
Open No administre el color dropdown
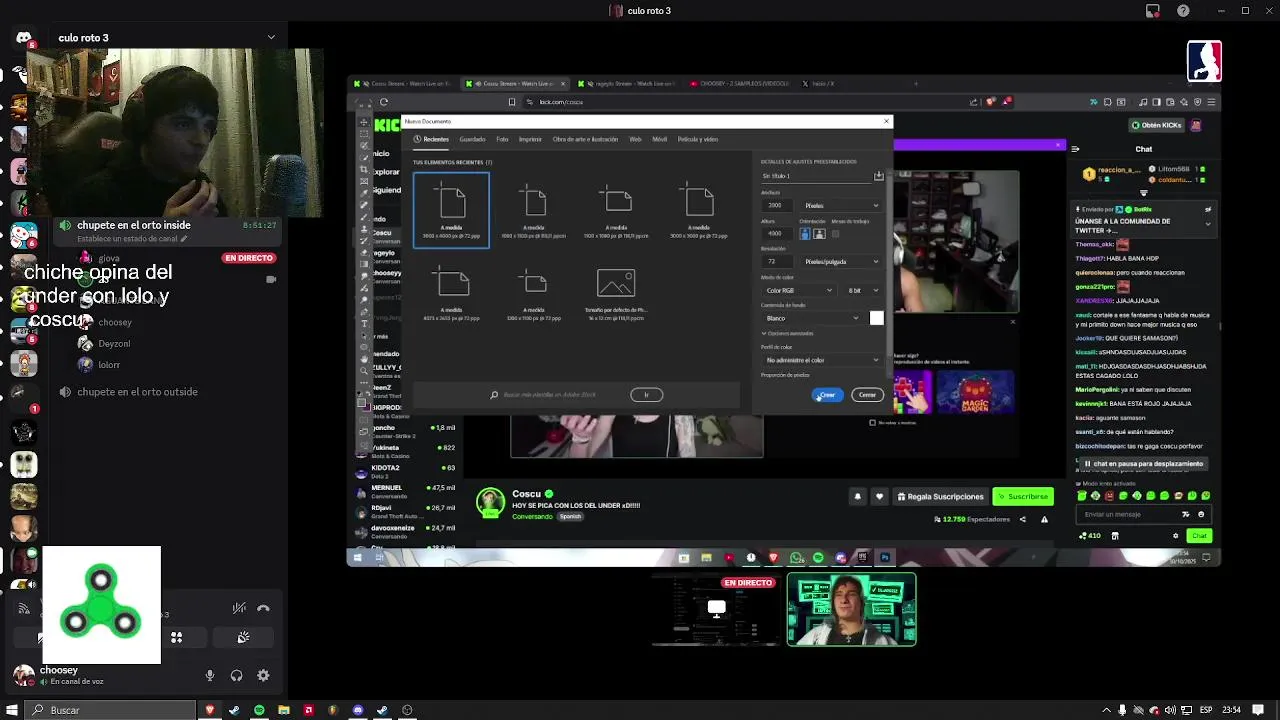pyautogui.click(x=821, y=360)
